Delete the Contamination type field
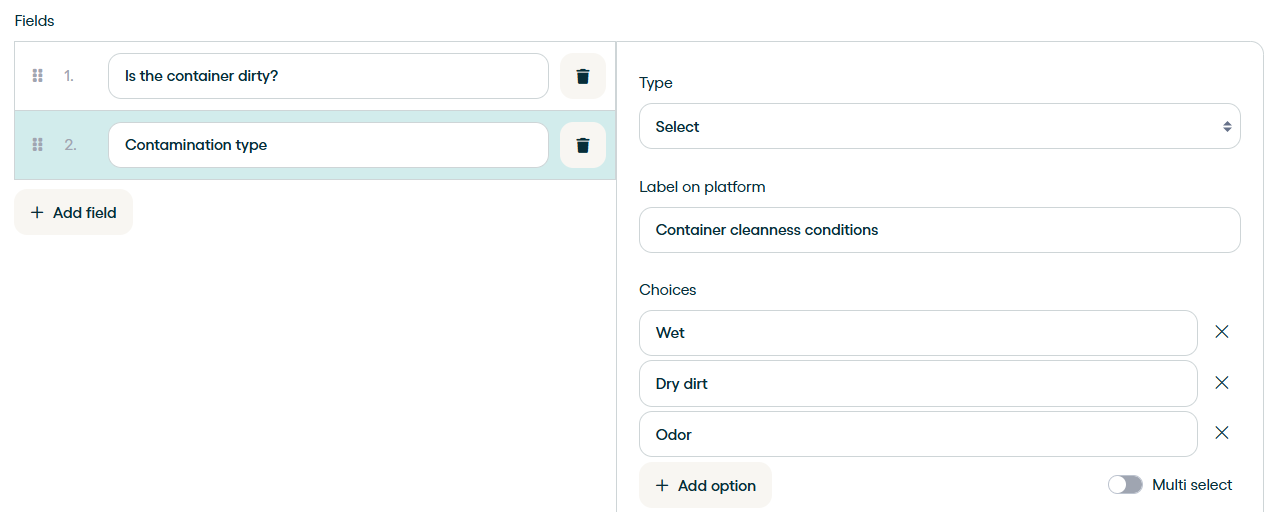Viewport: 1276px width, 512px height. (583, 145)
